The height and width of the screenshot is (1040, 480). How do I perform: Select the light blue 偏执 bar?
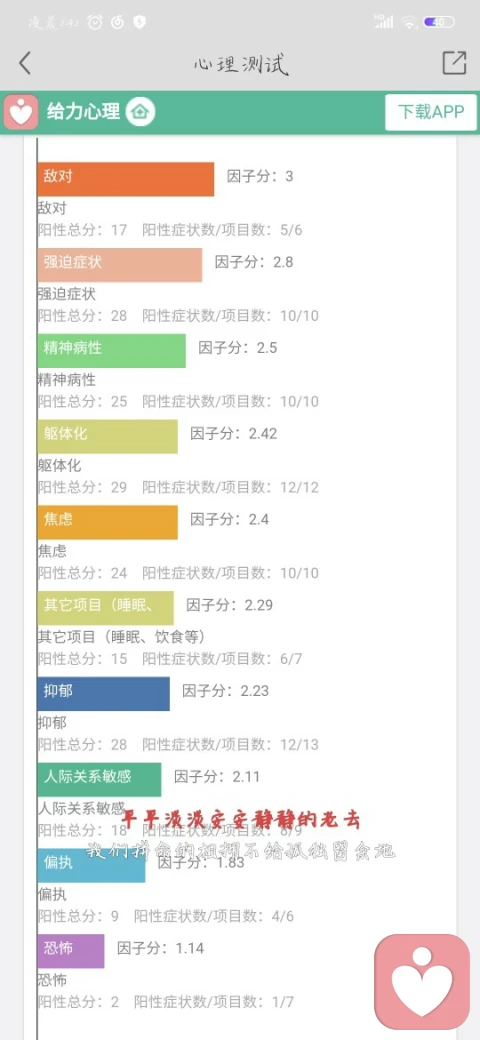coord(91,865)
